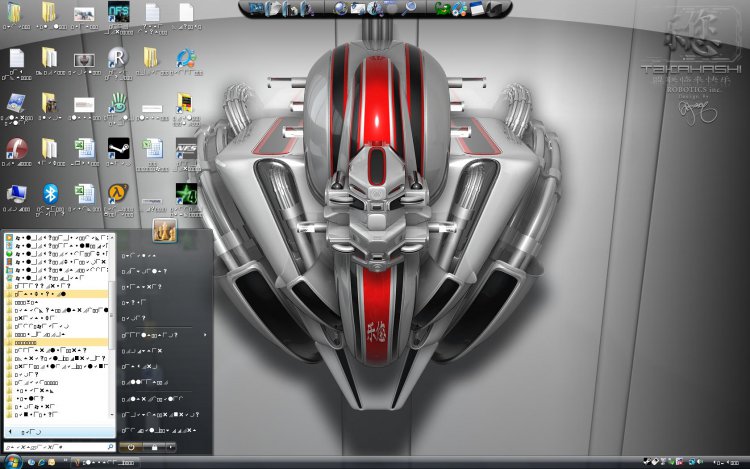The width and height of the screenshot is (750, 469).
Task: Open the folder showing a photo preview
Action: point(49,102)
